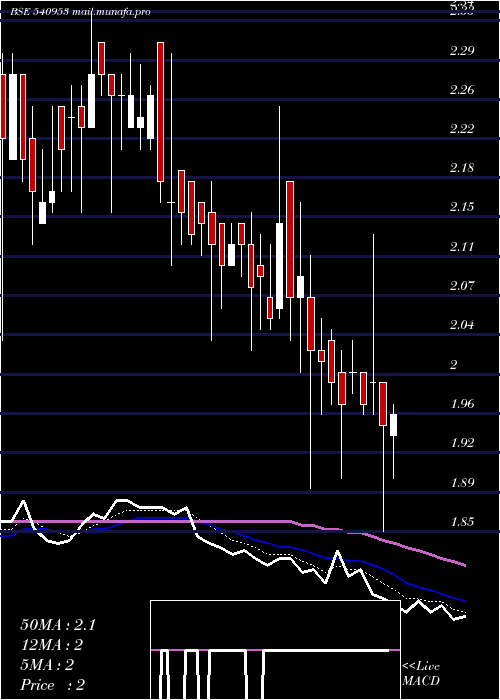This screenshot has height=700, width=500.
Task: Click the MACD inset chart box
Action: (x=275, y=650)
